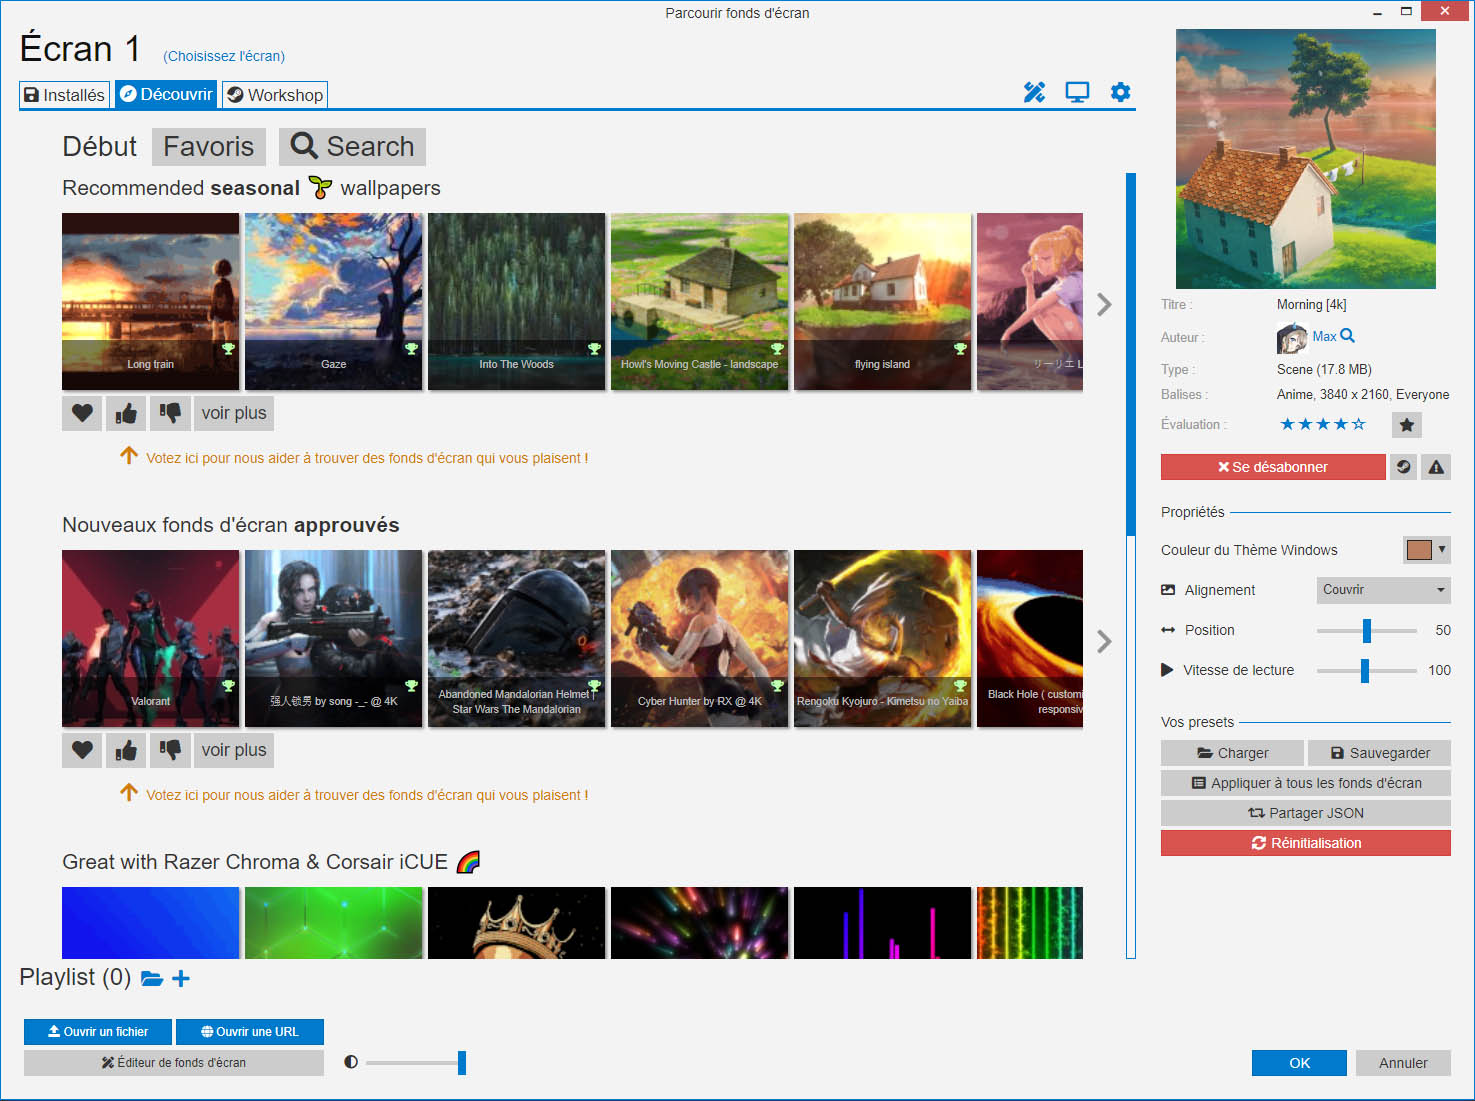This screenshot has width=1475, height=1101.
Task: Thumbs down the seasonal wallpapers row
Action: tap(170, 413)
